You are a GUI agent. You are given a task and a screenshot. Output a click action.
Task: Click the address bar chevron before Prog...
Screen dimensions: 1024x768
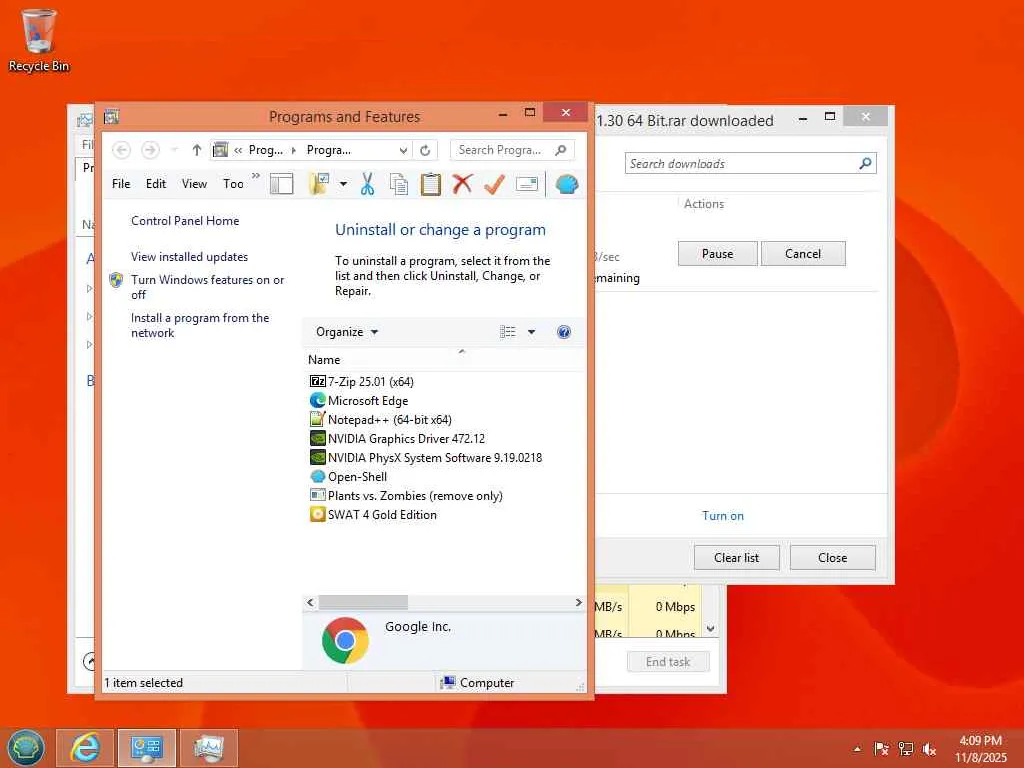[238, 150]
